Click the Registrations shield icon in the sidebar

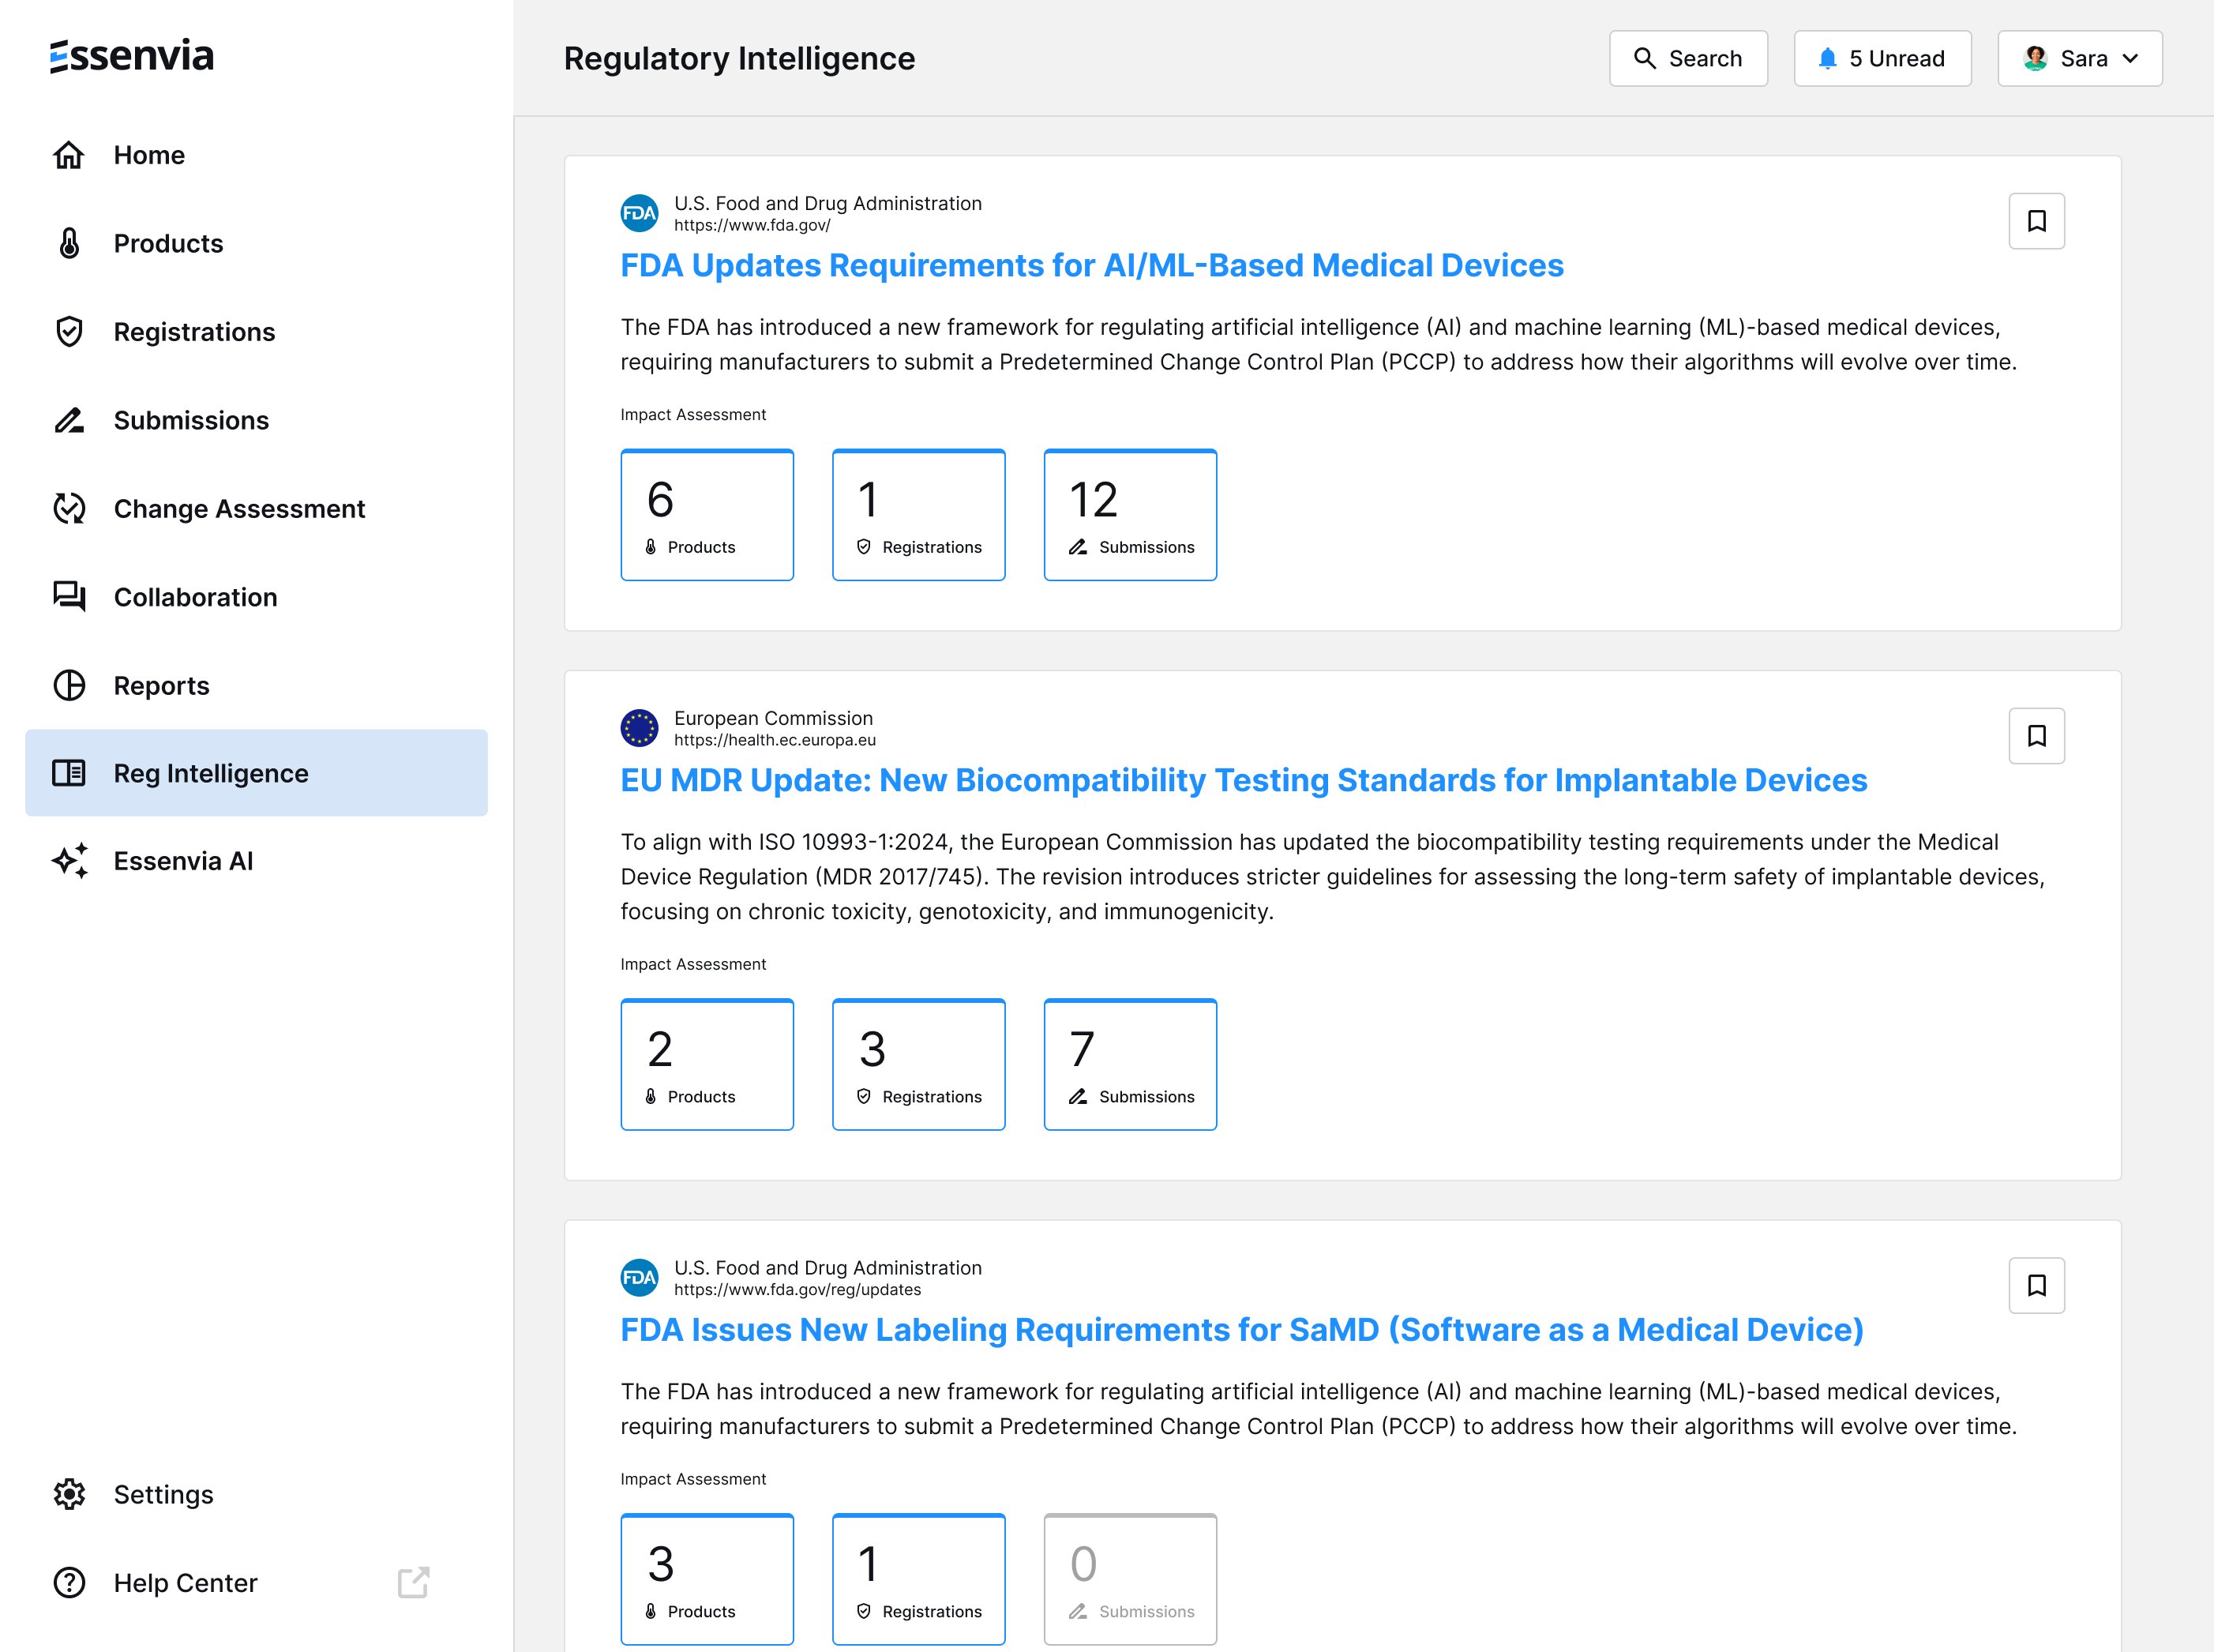(x=69, y=332)
